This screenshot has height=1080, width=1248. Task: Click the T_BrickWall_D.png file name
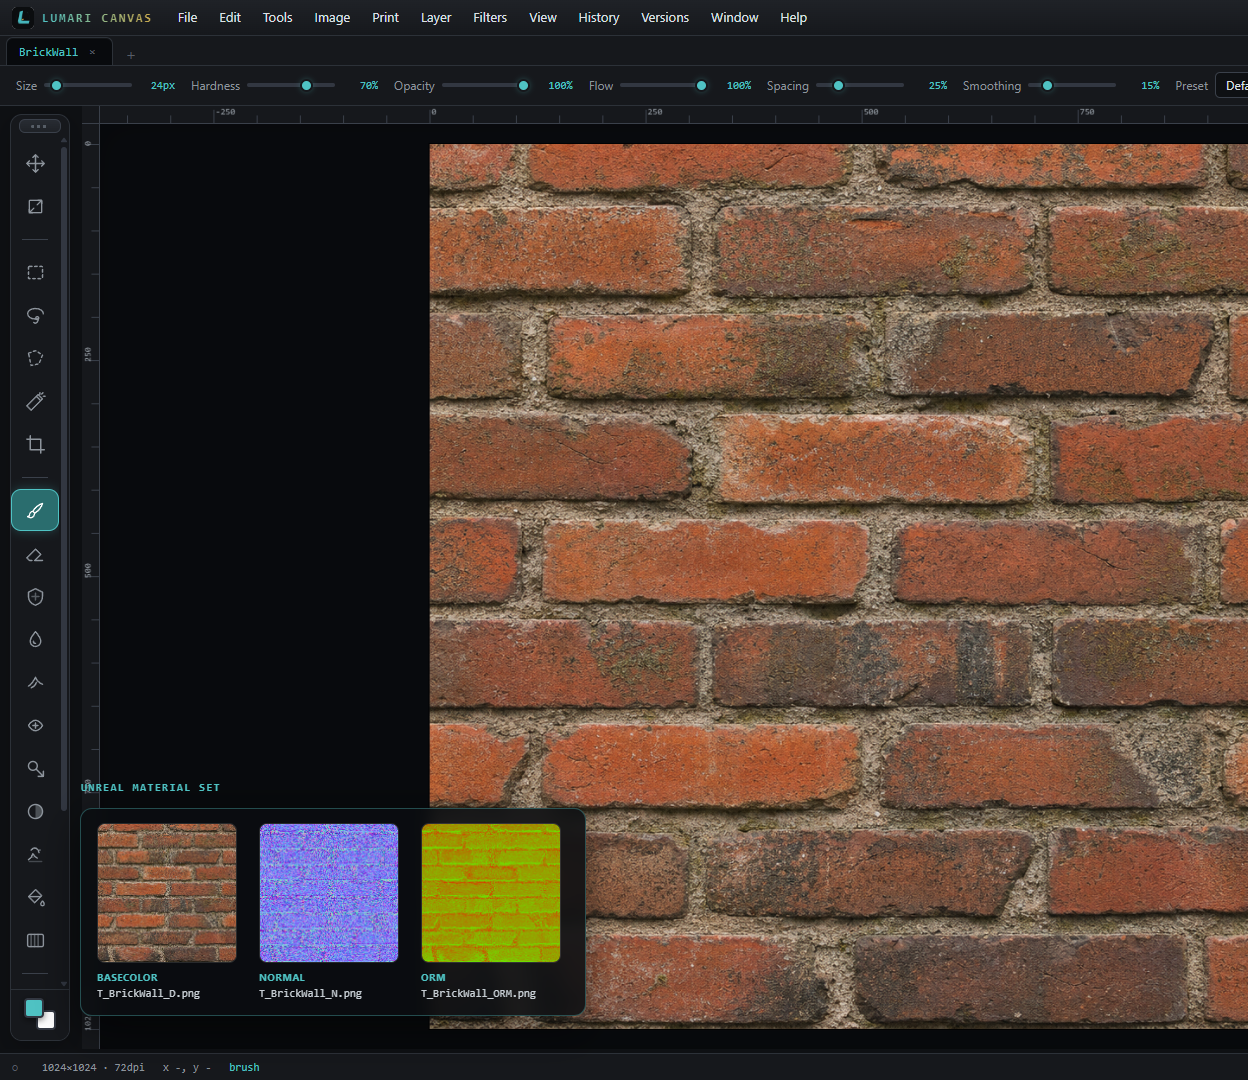point(148,994)
